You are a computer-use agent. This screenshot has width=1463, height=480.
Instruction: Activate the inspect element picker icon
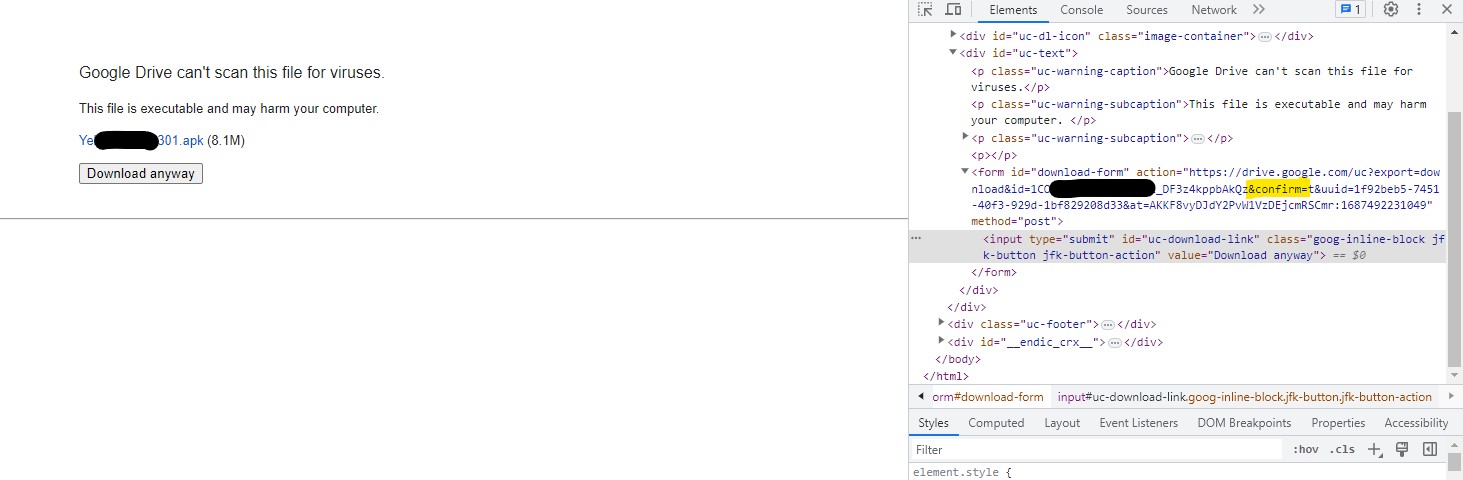[x=925, y=10]
